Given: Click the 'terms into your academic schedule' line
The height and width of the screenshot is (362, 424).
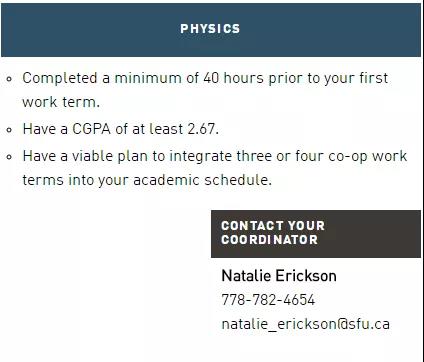Looking at the screenshot, I should (147, 180).
